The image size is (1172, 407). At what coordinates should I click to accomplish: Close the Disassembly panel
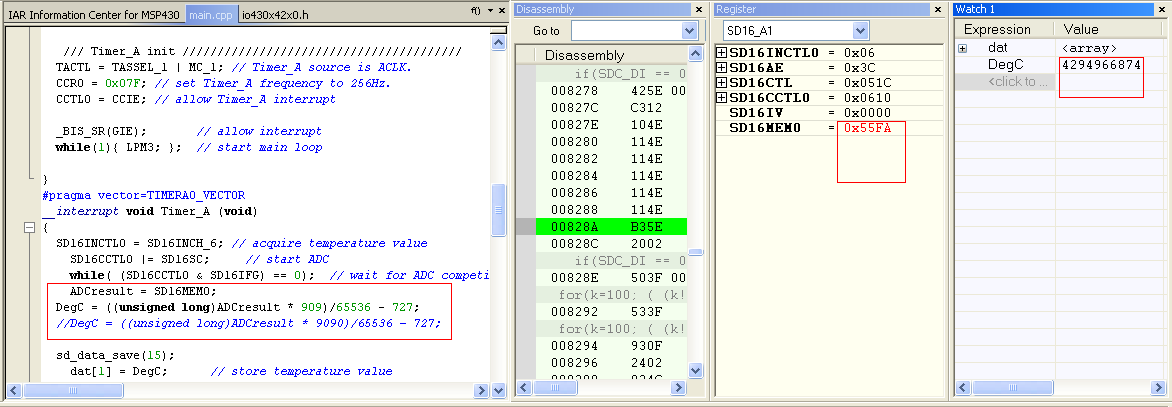pyautogui.click(x=698, y=10)
